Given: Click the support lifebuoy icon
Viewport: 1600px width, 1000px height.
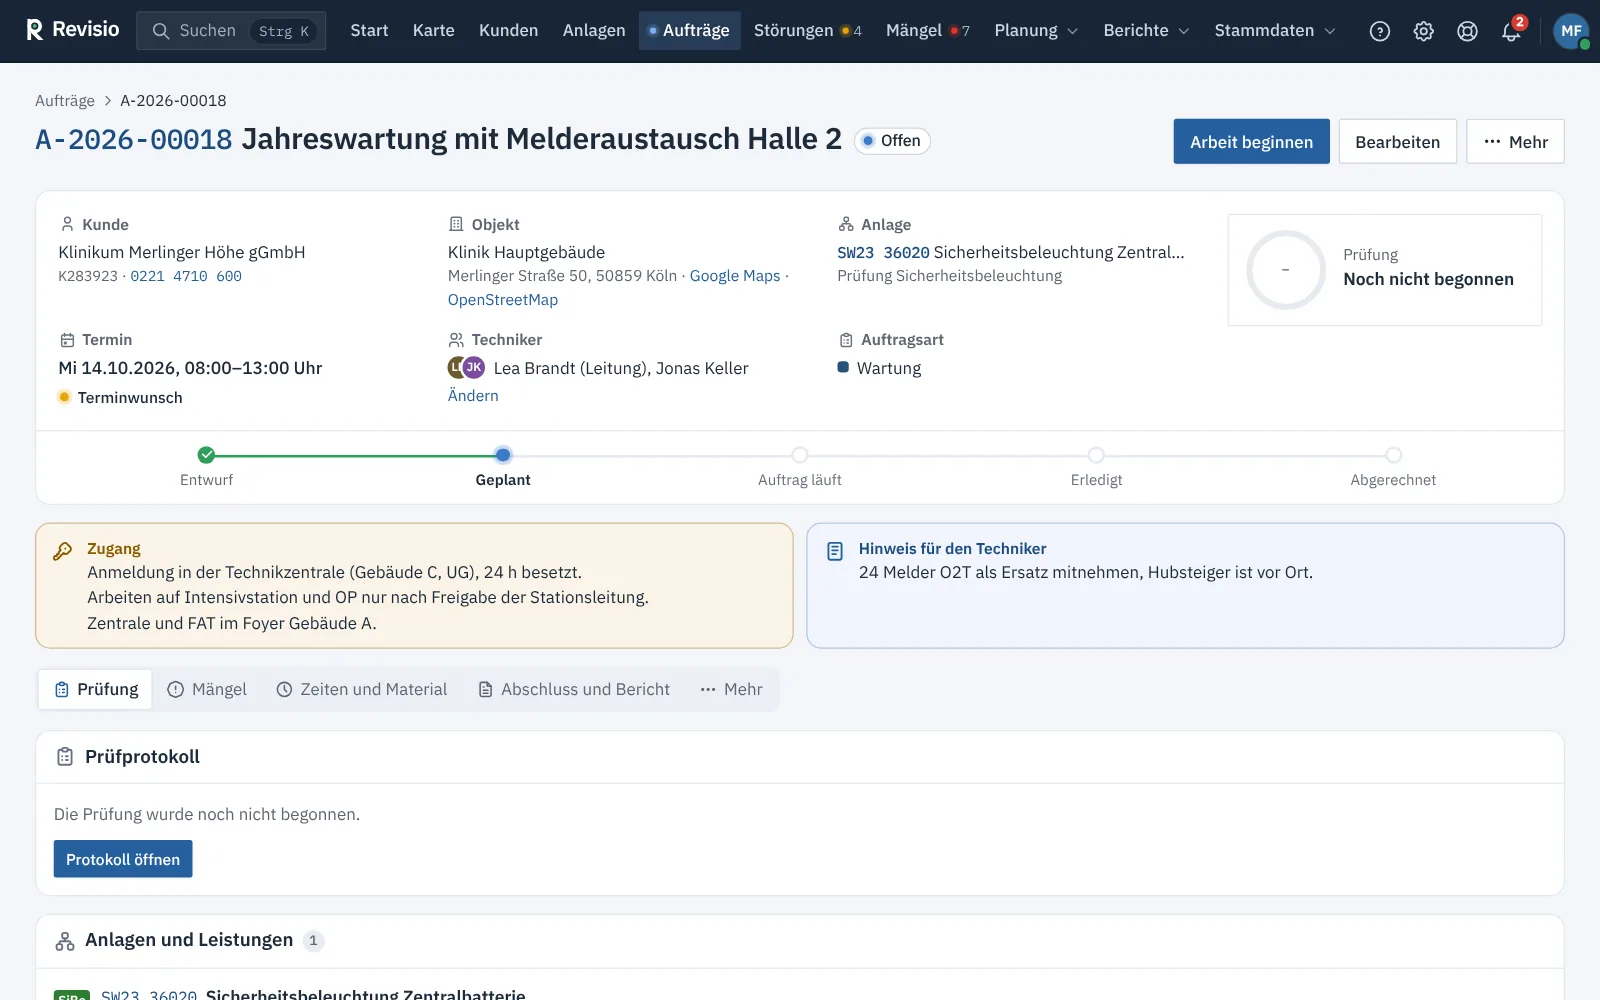Looking at the screenshot, I should coord(1467,31).
